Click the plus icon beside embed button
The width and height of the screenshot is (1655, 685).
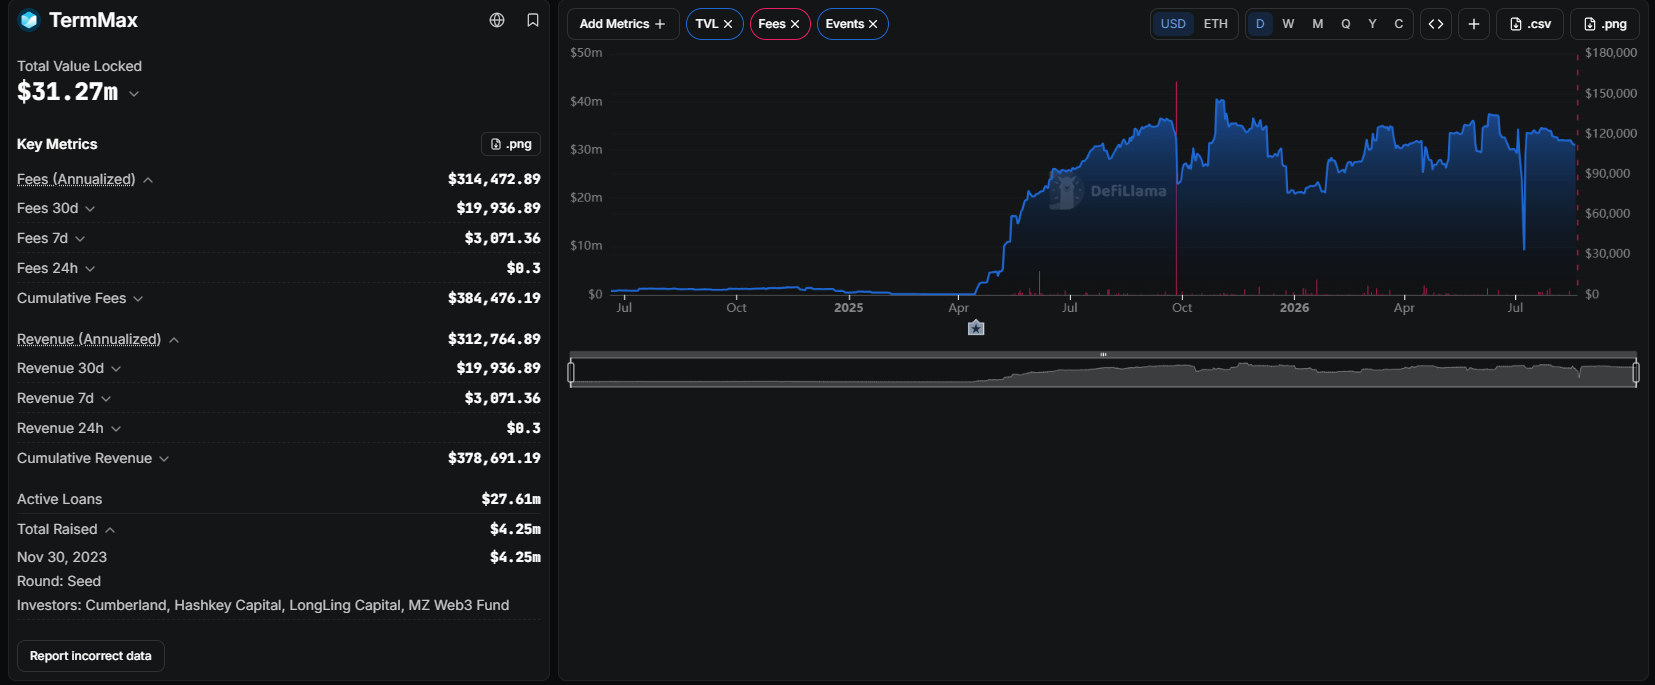(1474, 24)
